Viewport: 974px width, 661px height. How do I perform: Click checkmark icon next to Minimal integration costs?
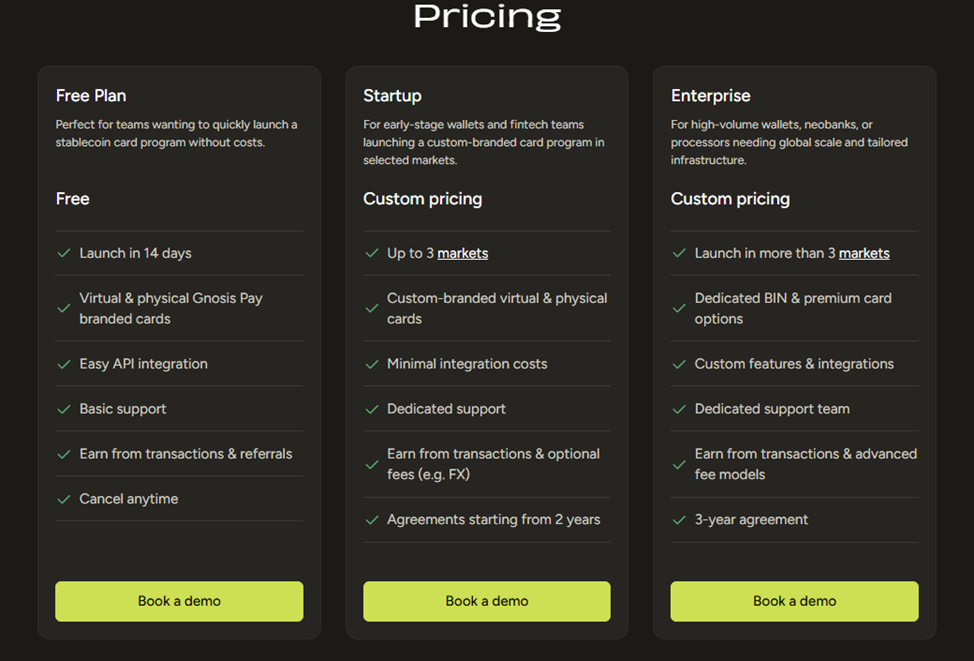[x=372, y=364]
